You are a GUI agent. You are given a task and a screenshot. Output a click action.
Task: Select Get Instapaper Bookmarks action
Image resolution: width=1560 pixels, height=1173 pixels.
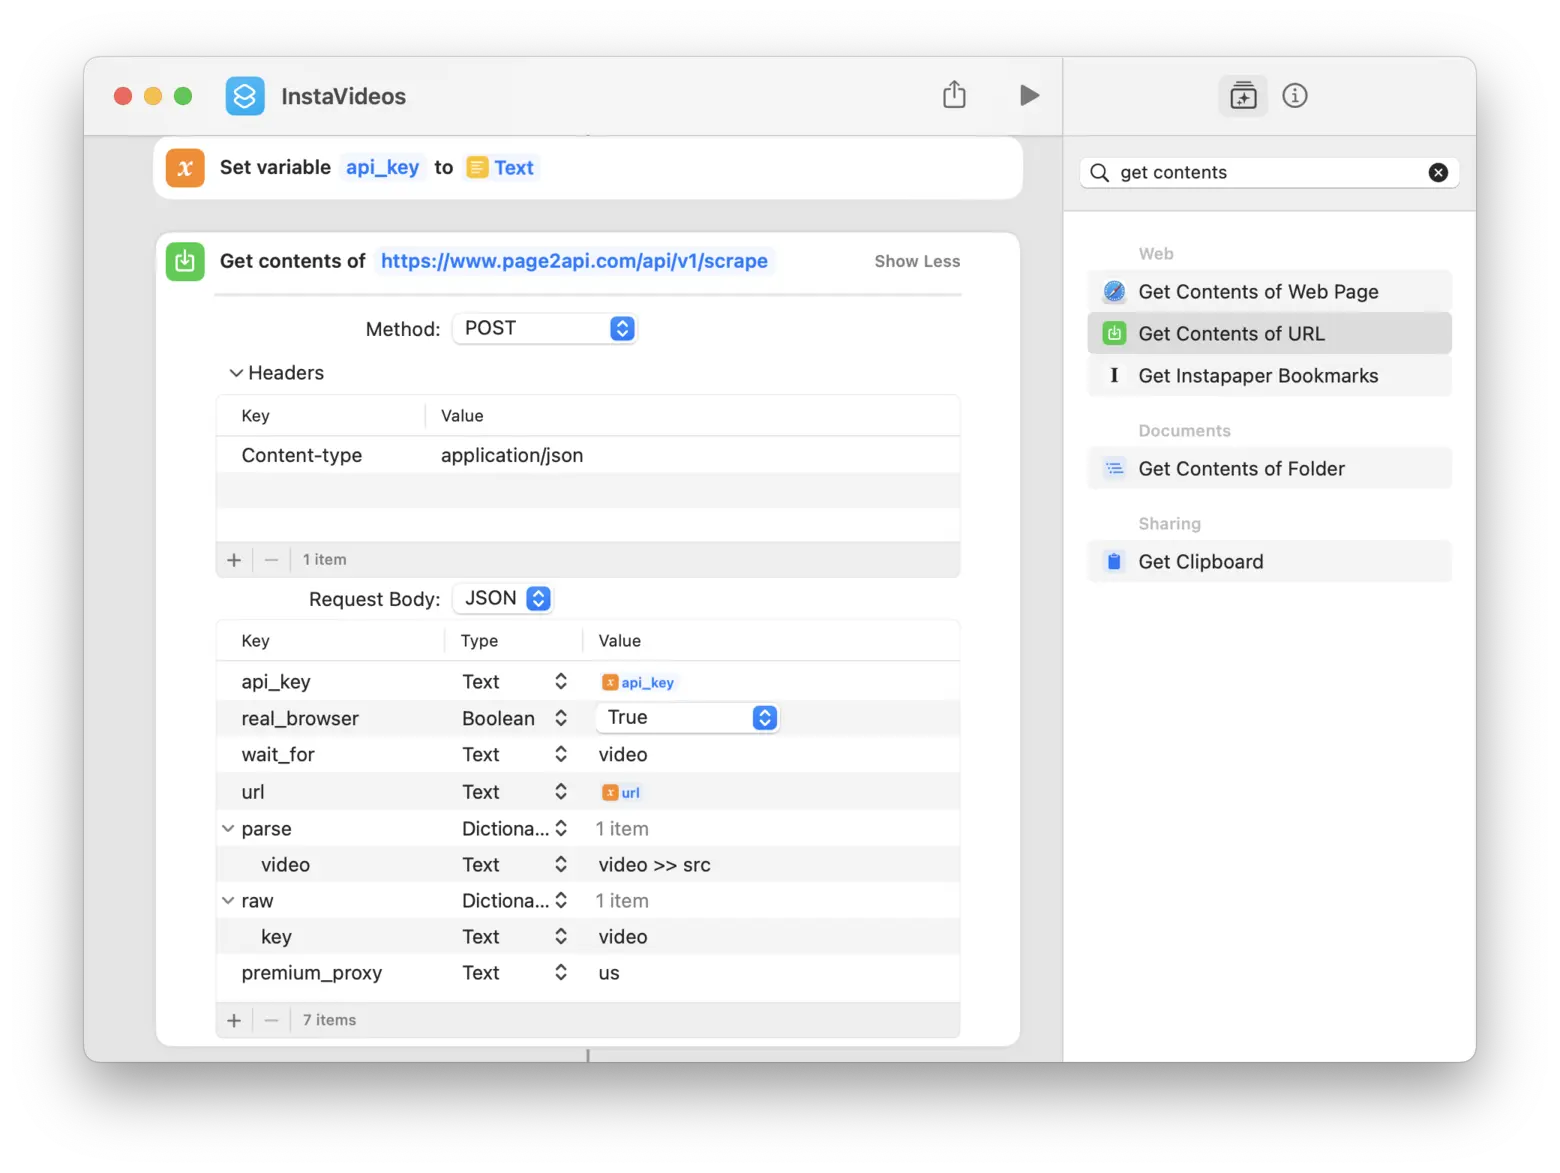tap(1269, 375)
